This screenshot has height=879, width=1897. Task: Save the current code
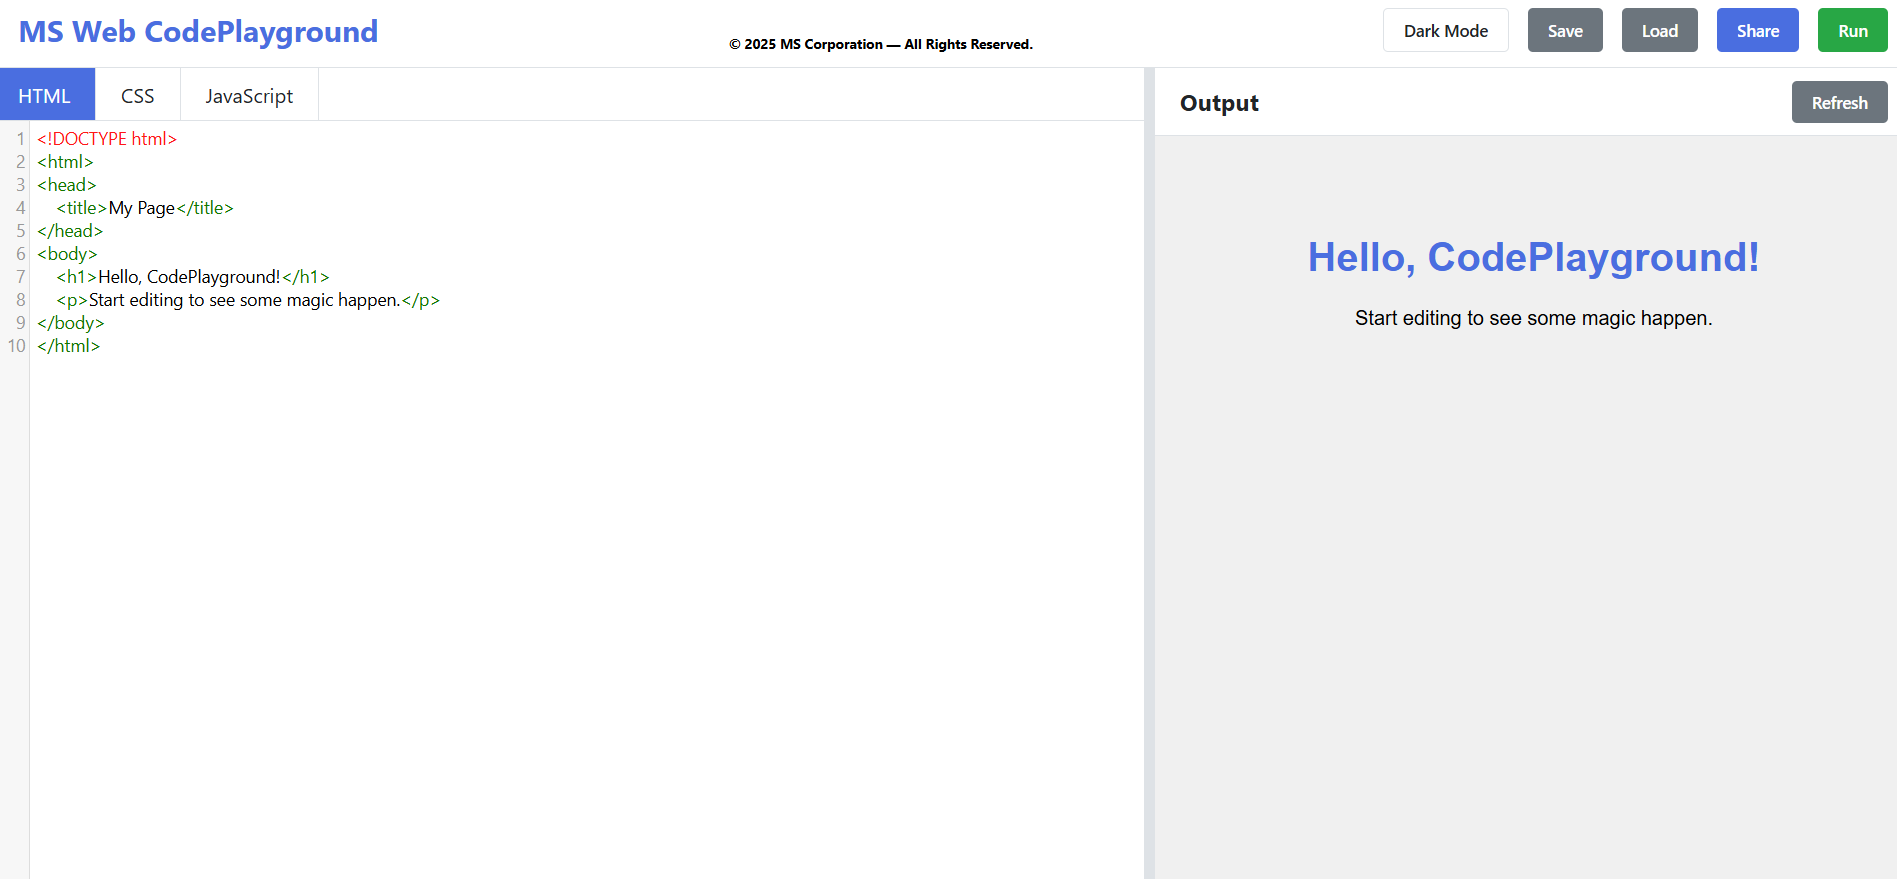1564,31
